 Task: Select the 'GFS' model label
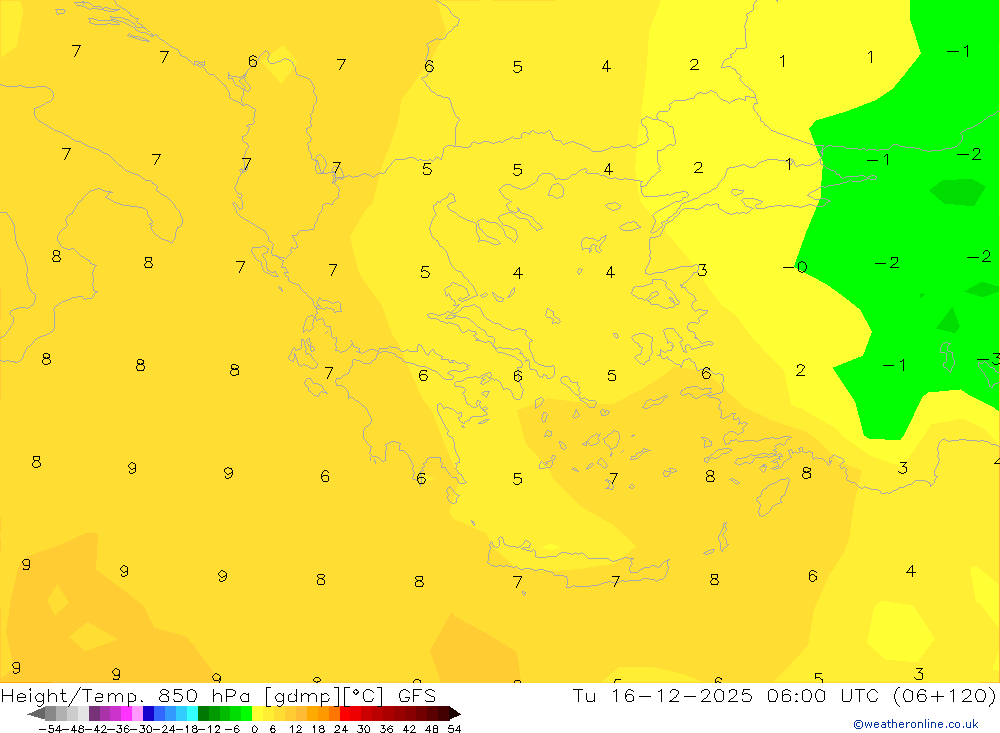point(417,696)
